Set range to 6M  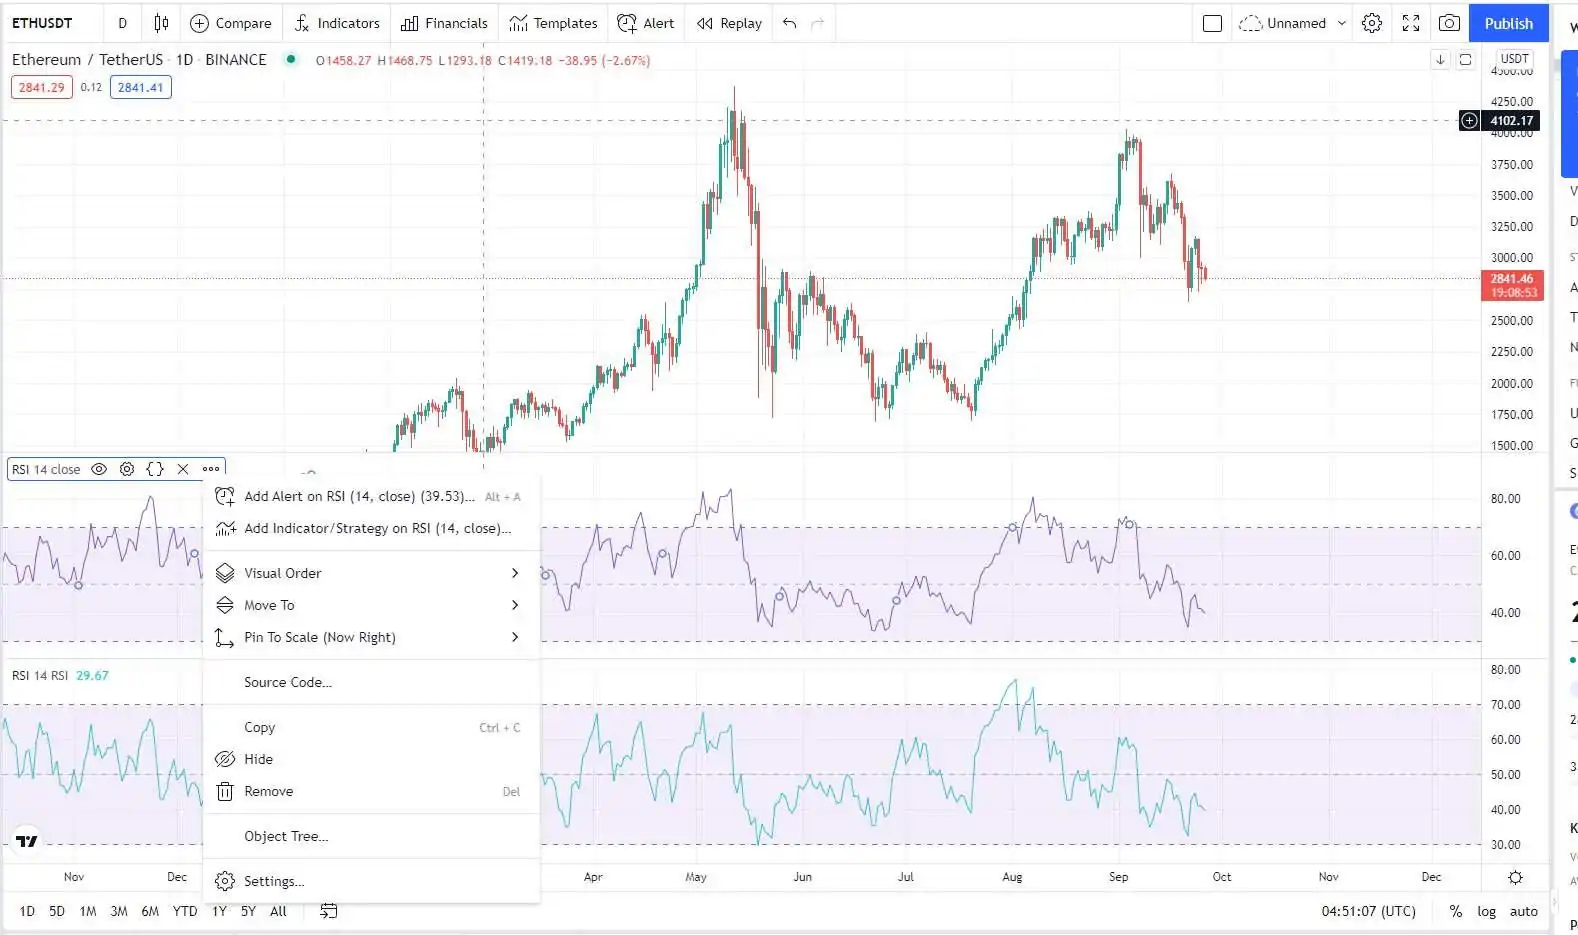pyautogui.click(x=150, y=911)
